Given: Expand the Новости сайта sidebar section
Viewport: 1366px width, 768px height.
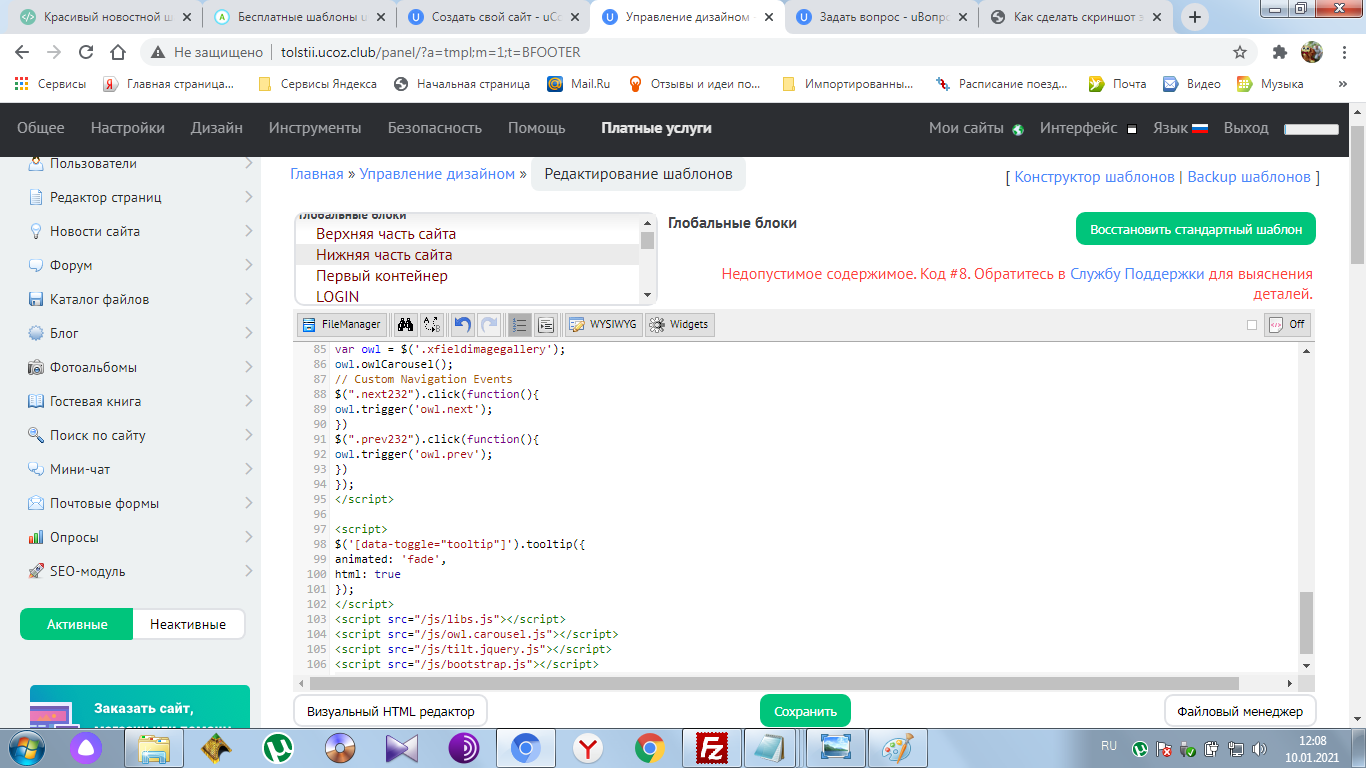Looking at the screenshot, I should pos(248,231).
